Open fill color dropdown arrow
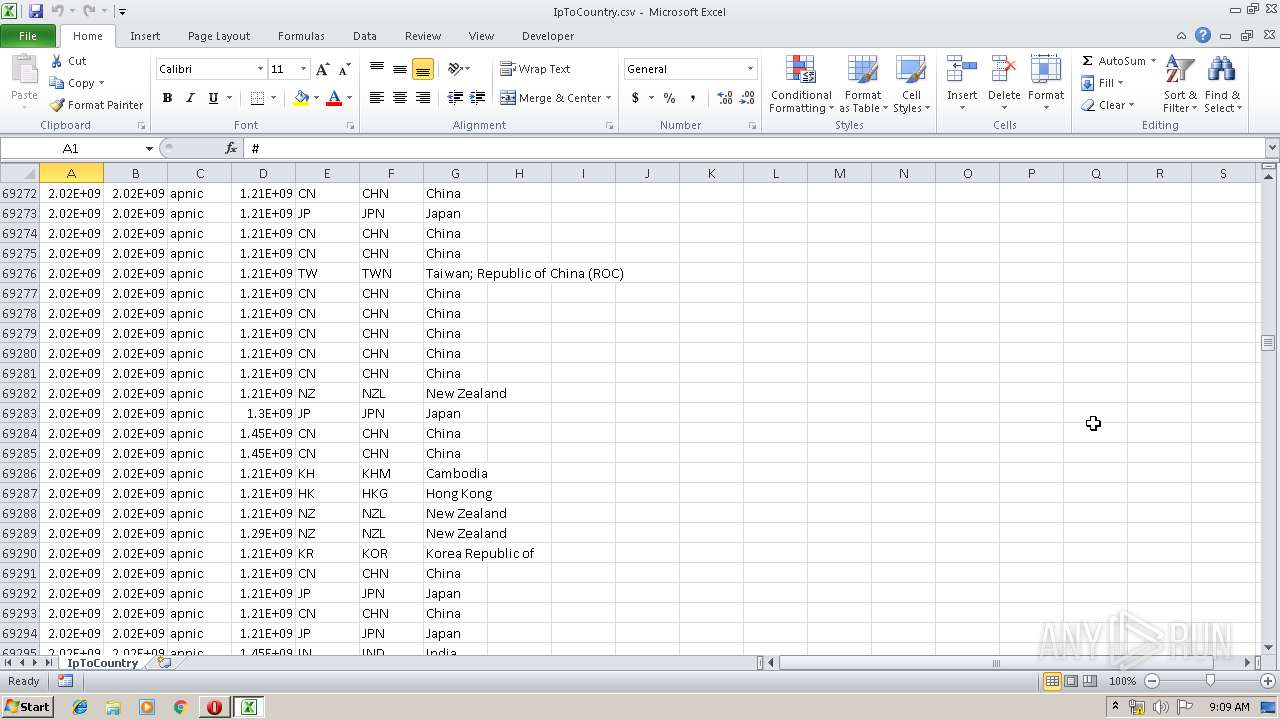Screen dimensions: 1280x720 pos(316,98)
